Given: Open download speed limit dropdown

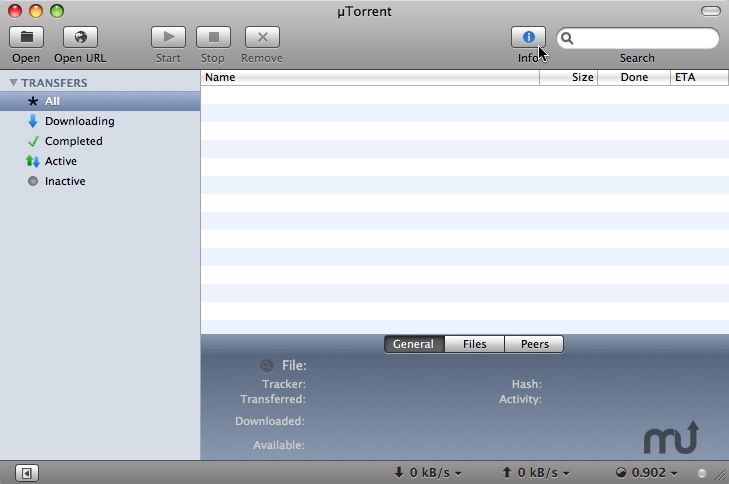Looking at the screenshot, I should (x=428, y=473).
